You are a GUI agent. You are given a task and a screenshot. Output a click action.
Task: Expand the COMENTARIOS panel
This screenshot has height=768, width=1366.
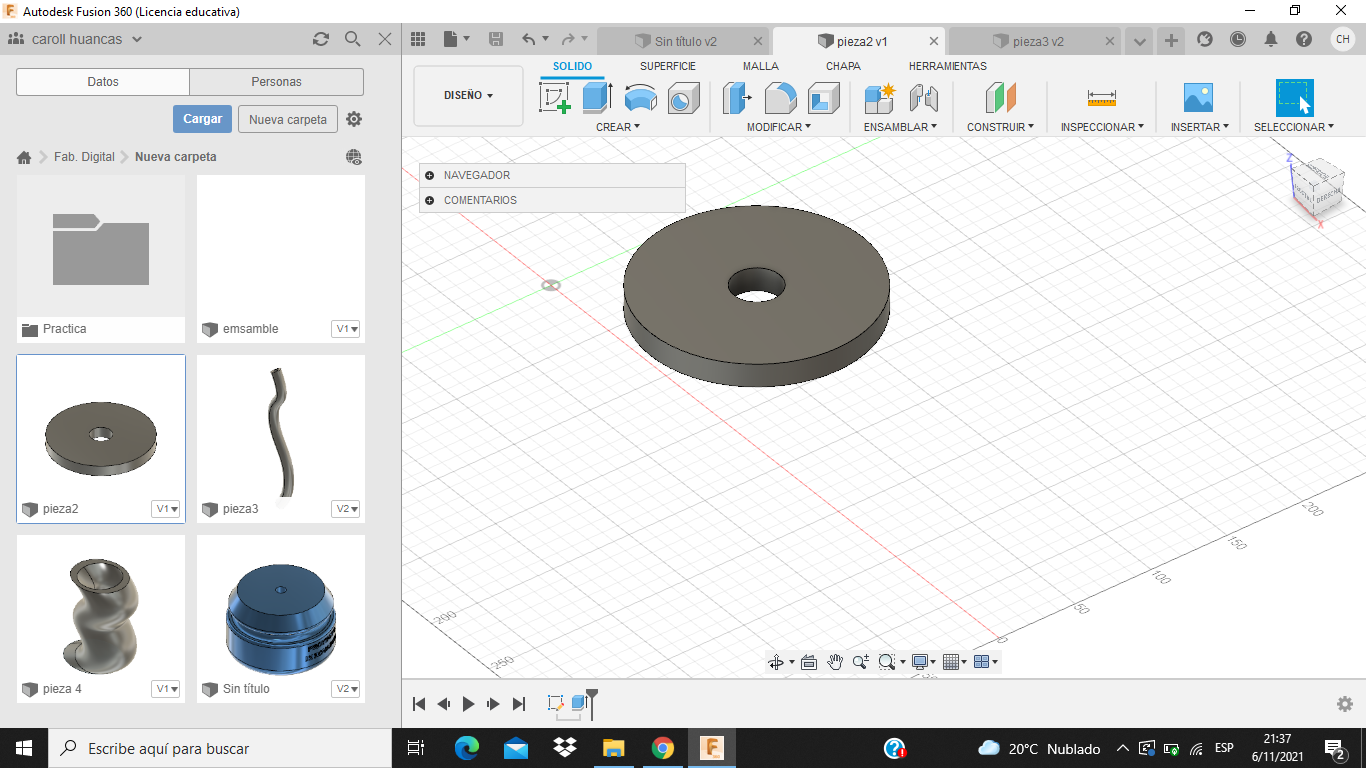[429, 200]
